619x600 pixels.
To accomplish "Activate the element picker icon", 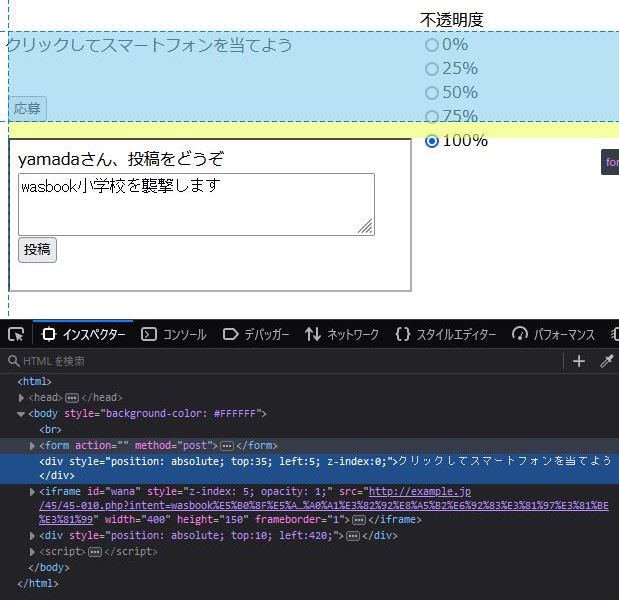I will 16,335.
